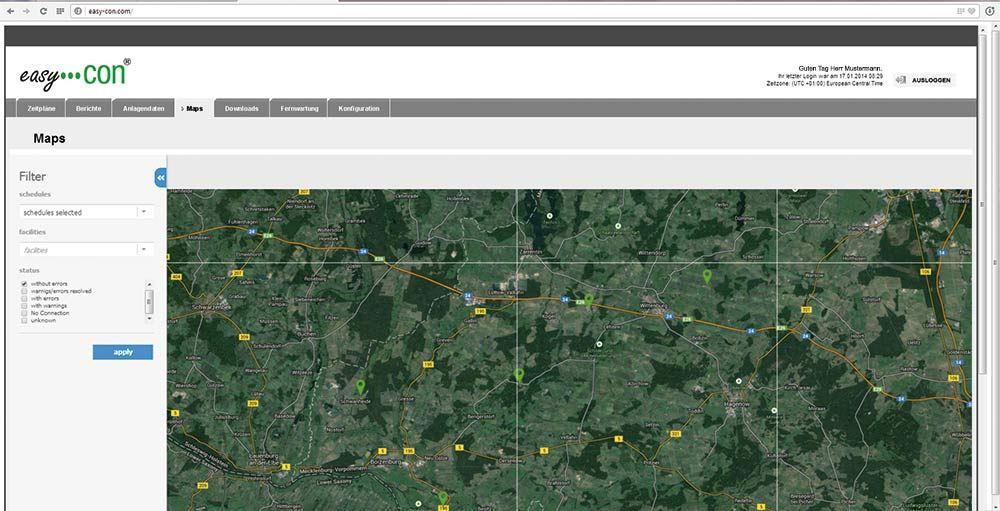Go to the Fernwartung tab
Viewport: 1000px width, 511px height.
(x=300, y=108)
